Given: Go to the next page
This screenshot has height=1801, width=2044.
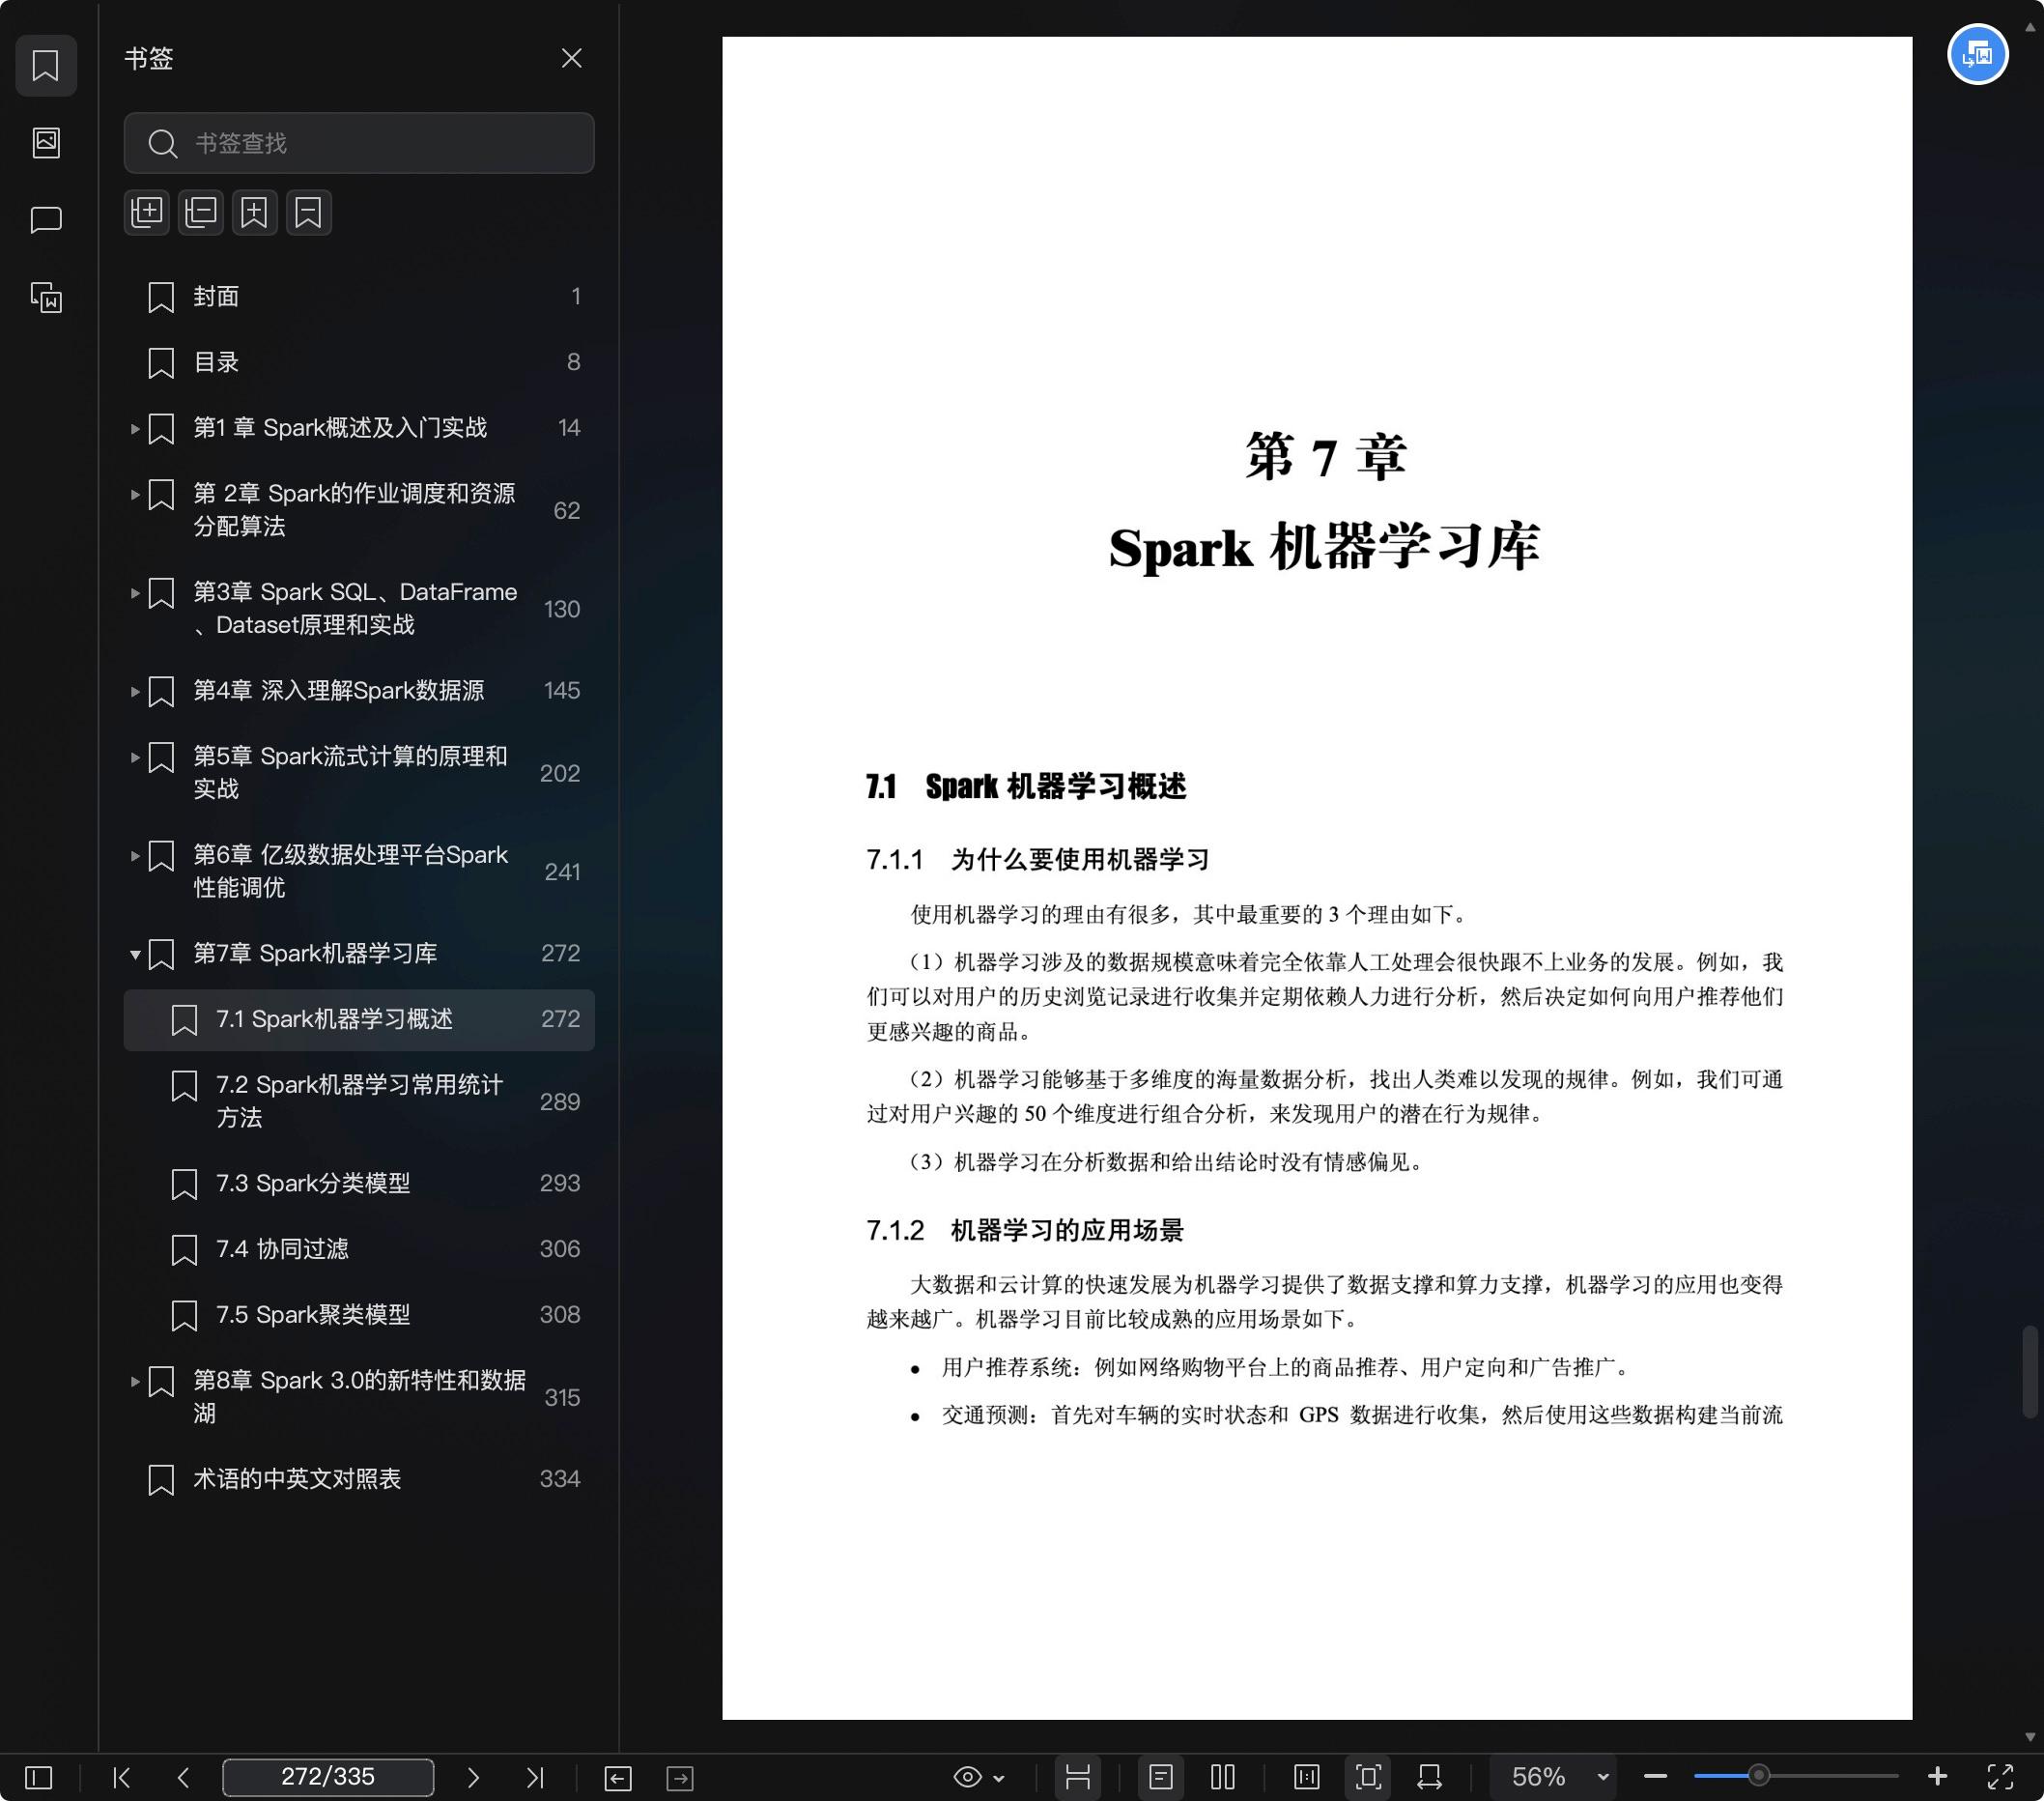Looking at the screenshot, I should click(473, 1777).
